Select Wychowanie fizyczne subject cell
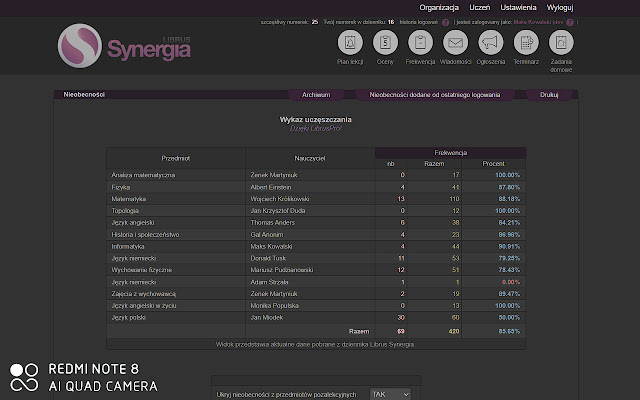Image resolution: width=640 pixels, height=400 pixels. click(x=176, y=270)
